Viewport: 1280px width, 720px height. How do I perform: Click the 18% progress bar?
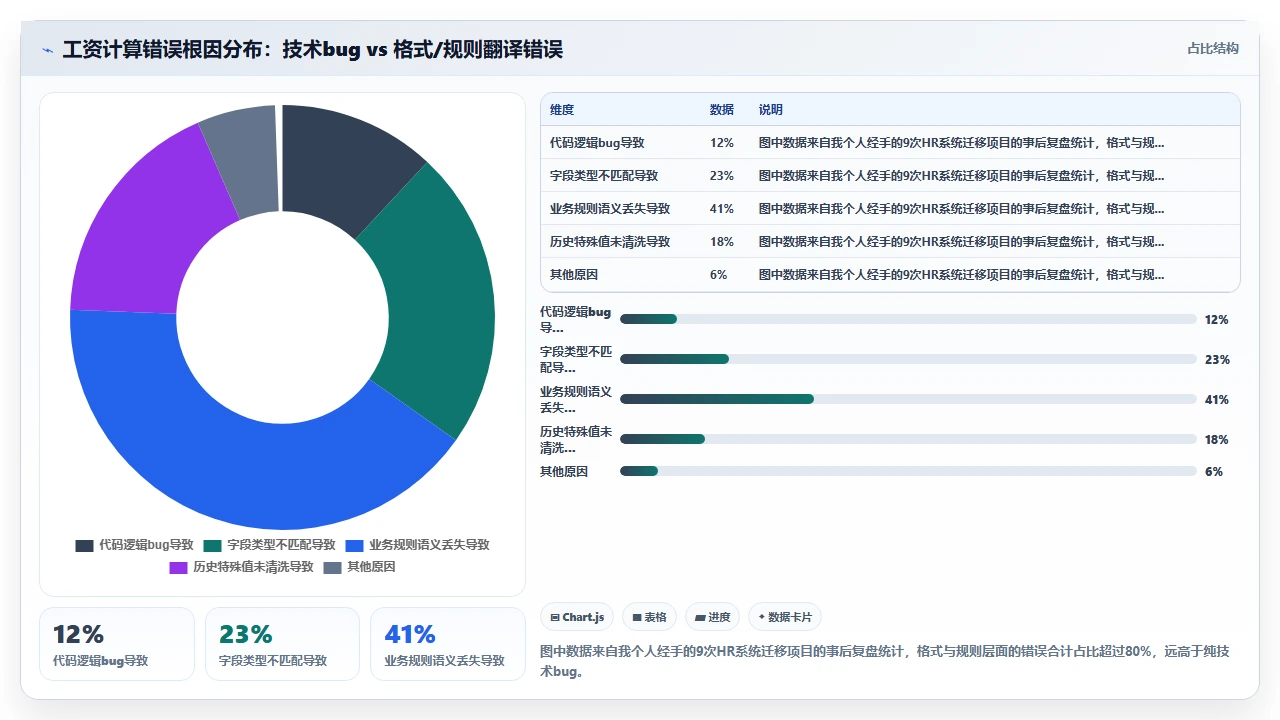click(908, 439)
